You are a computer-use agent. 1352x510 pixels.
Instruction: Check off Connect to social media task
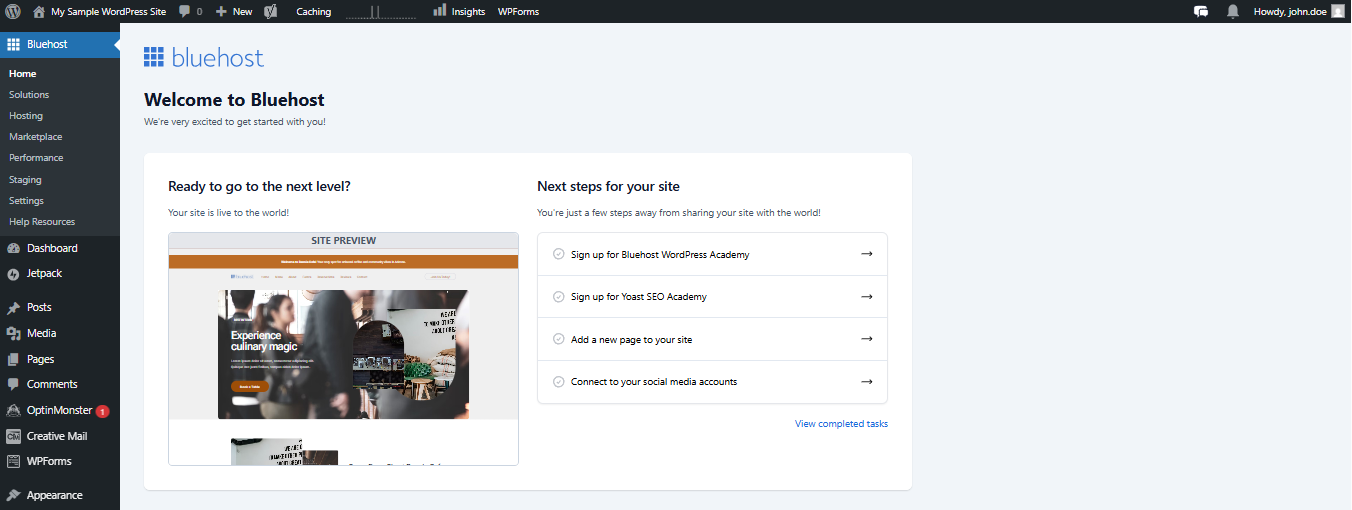558,382
